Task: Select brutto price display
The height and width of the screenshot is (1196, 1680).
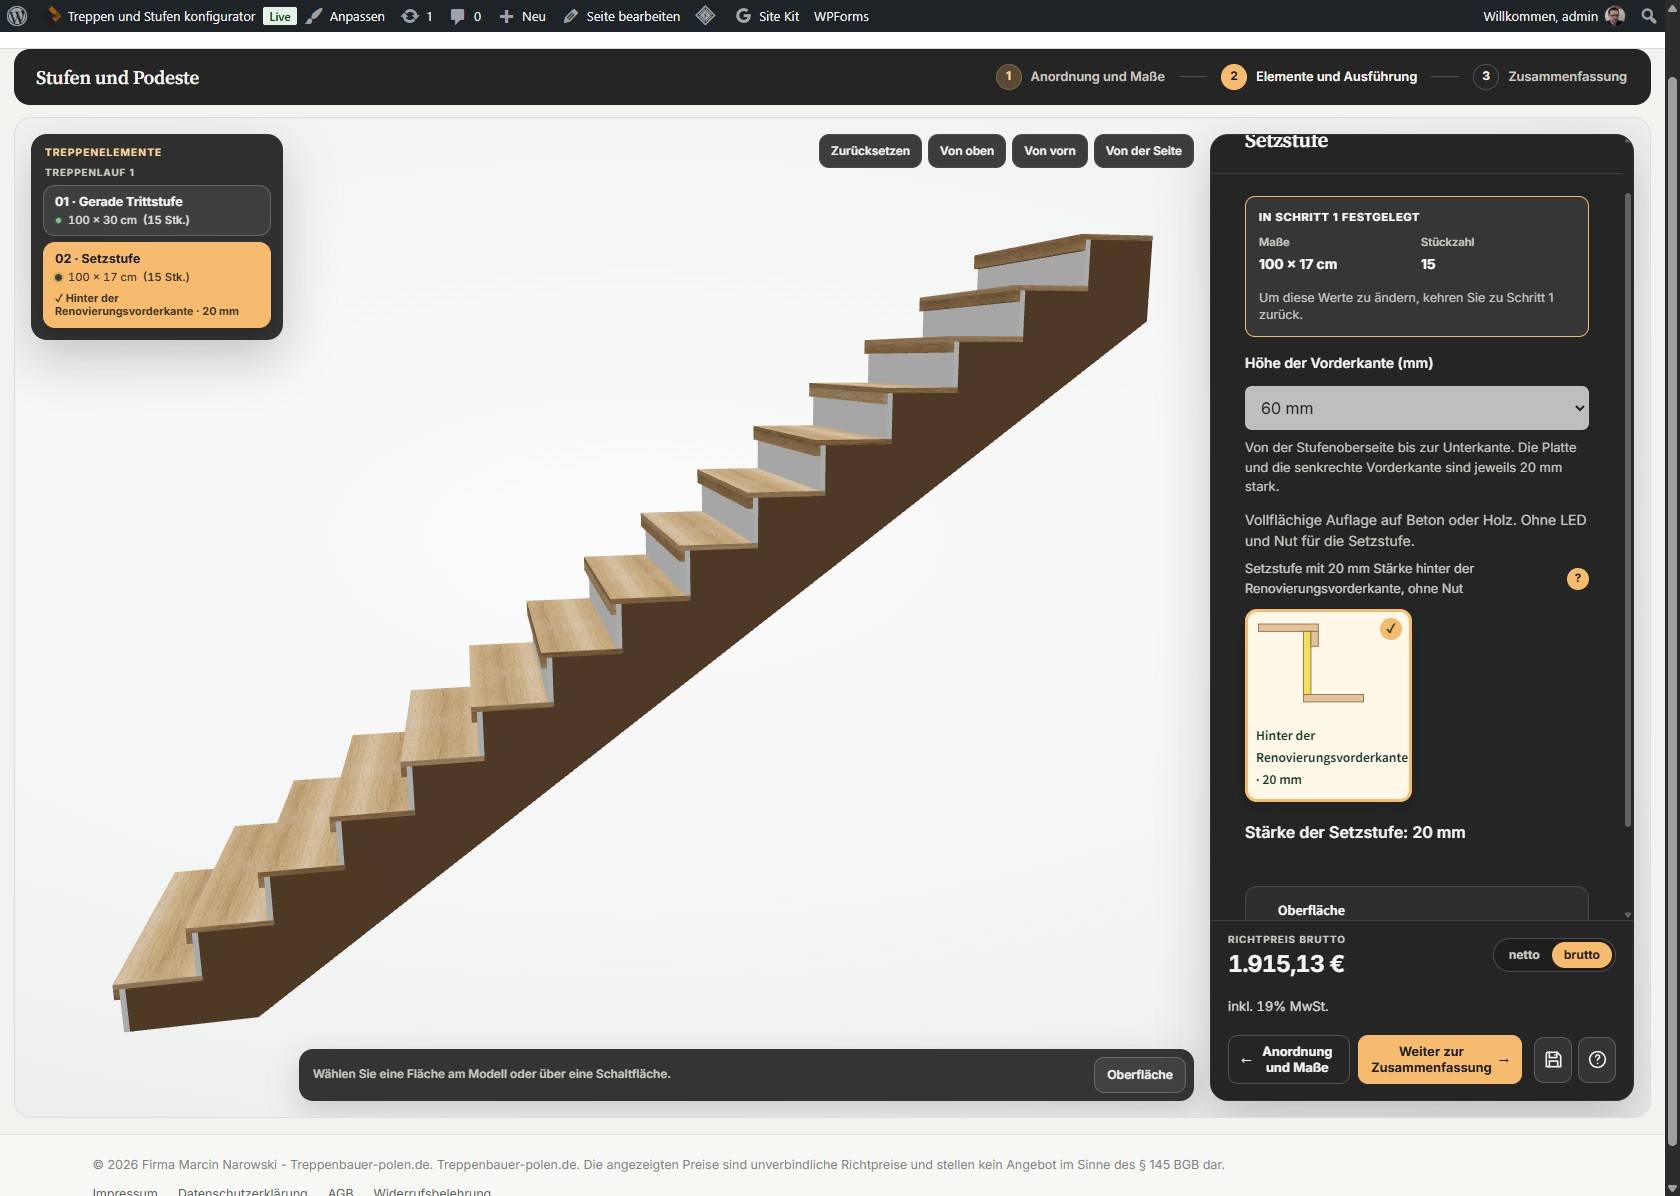Action: tap(1581, 955)
